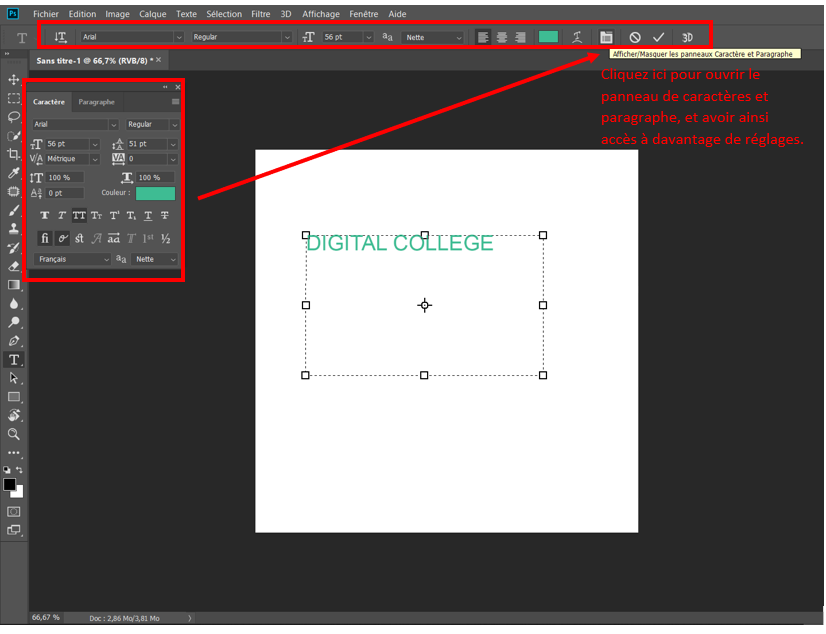Create 3D from text button
Viewport: 826px width, 634px height.
[x=687, y=37]
